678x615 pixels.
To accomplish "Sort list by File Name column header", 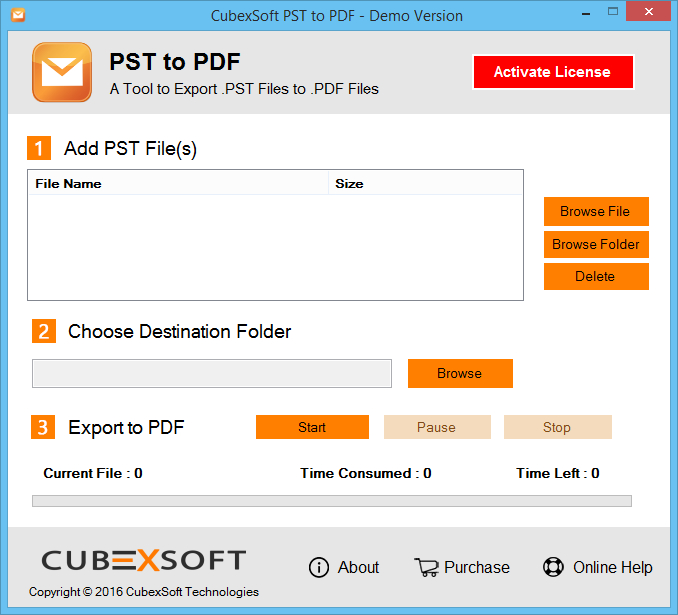I will (x=180, y=184).
